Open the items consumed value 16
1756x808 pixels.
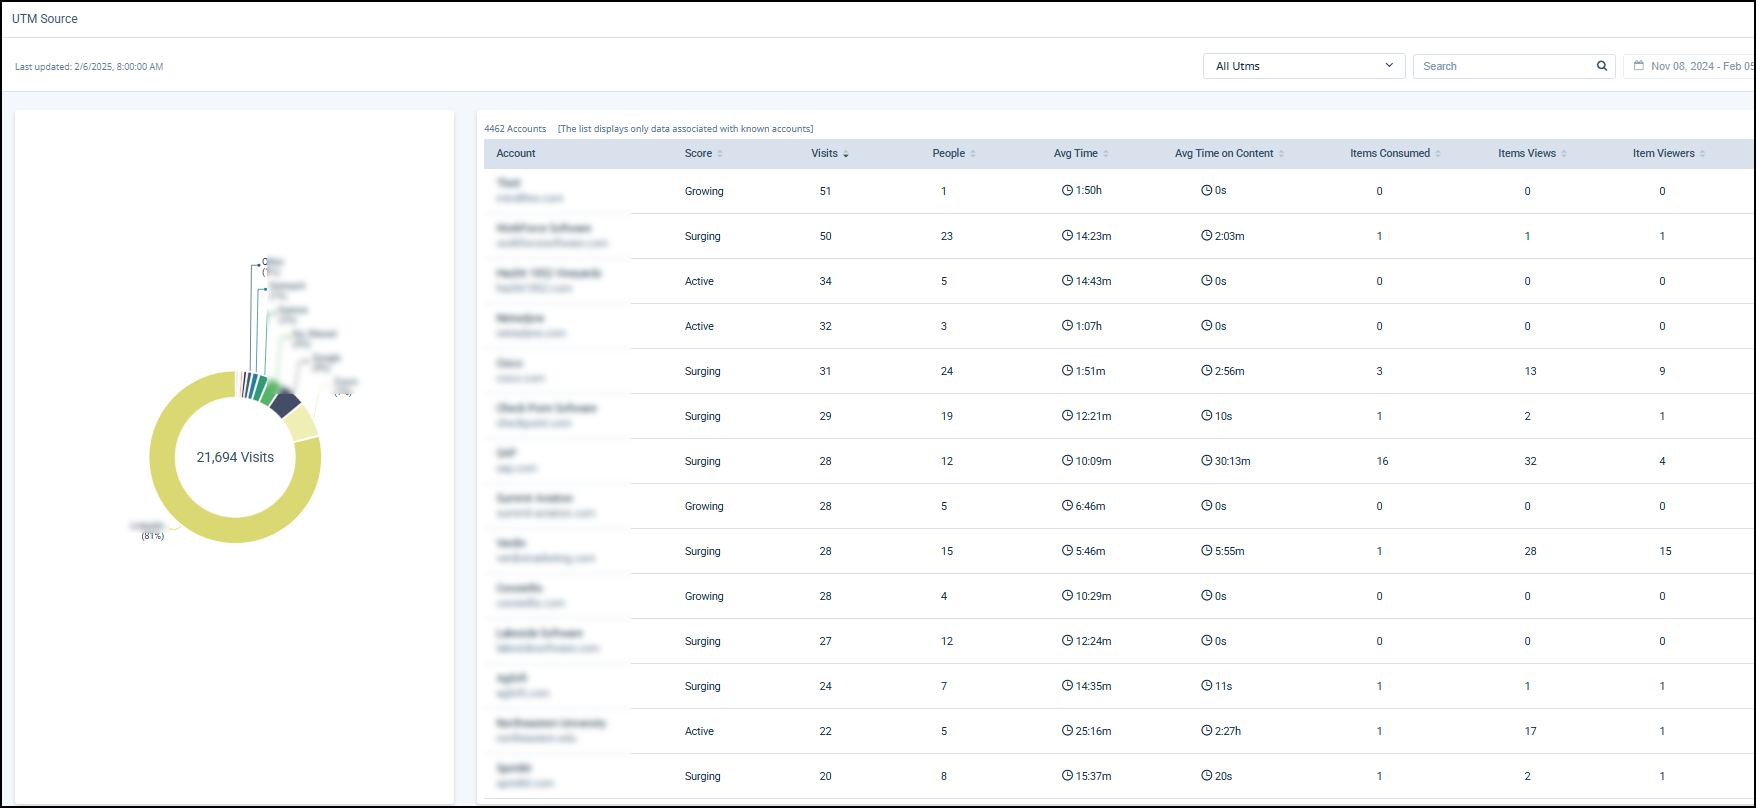tap(1382, 461)
